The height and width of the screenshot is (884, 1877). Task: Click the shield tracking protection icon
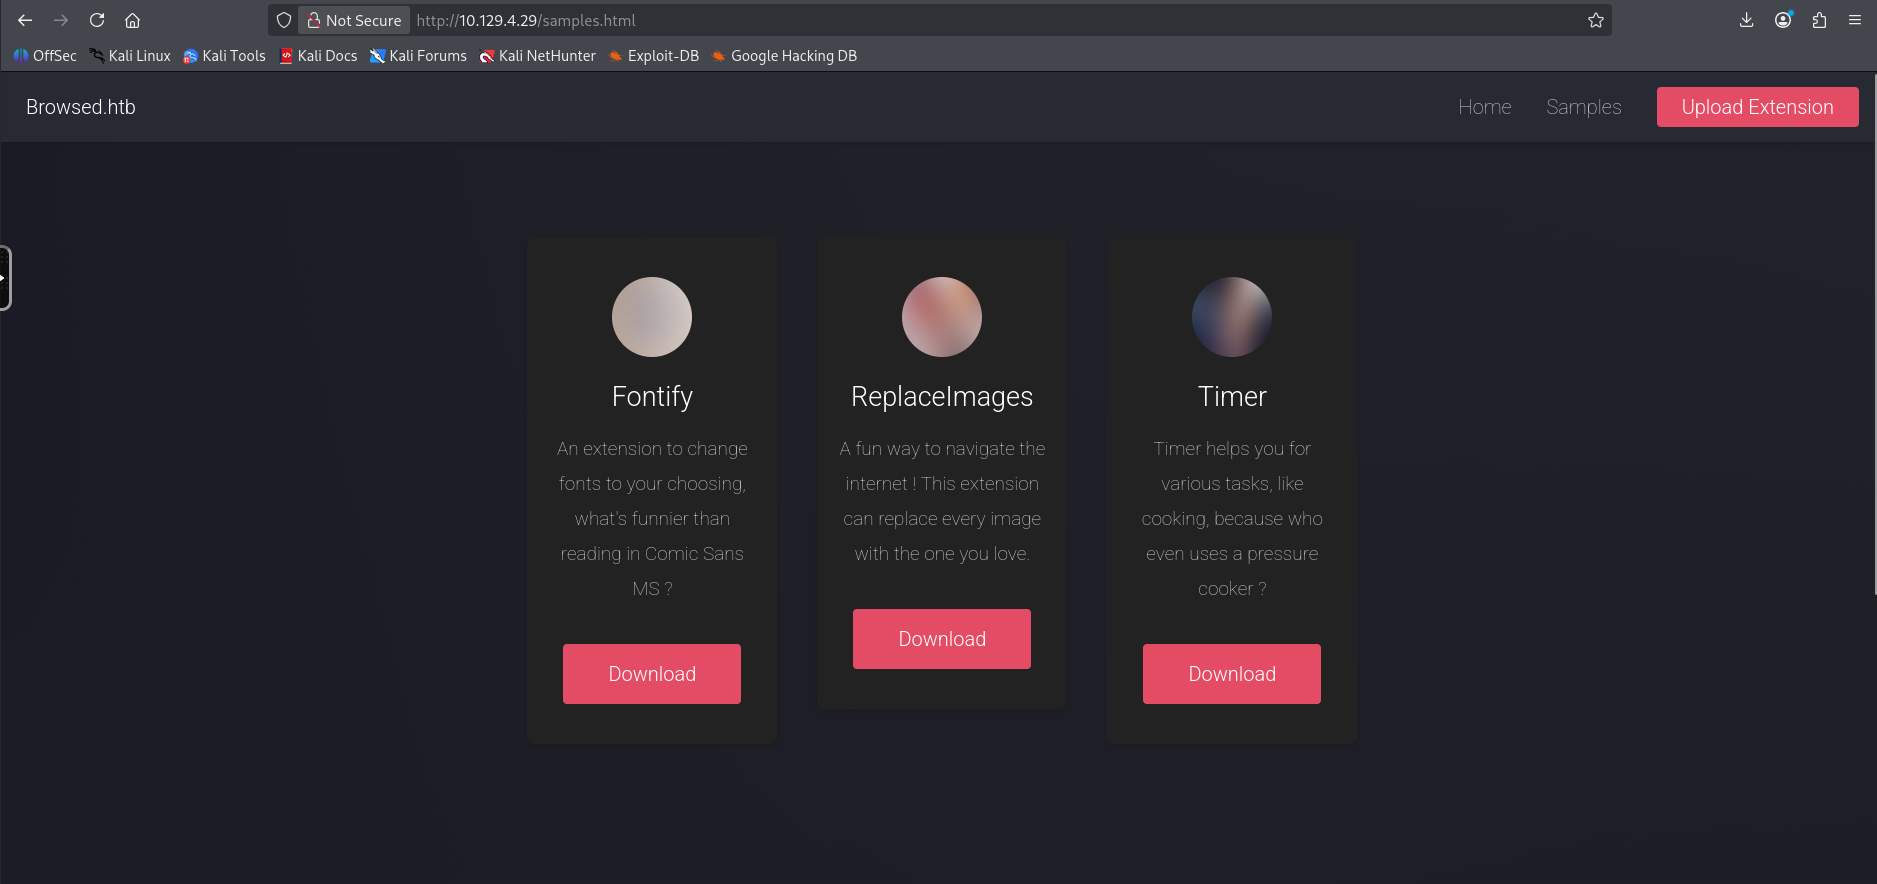(284, 20)
